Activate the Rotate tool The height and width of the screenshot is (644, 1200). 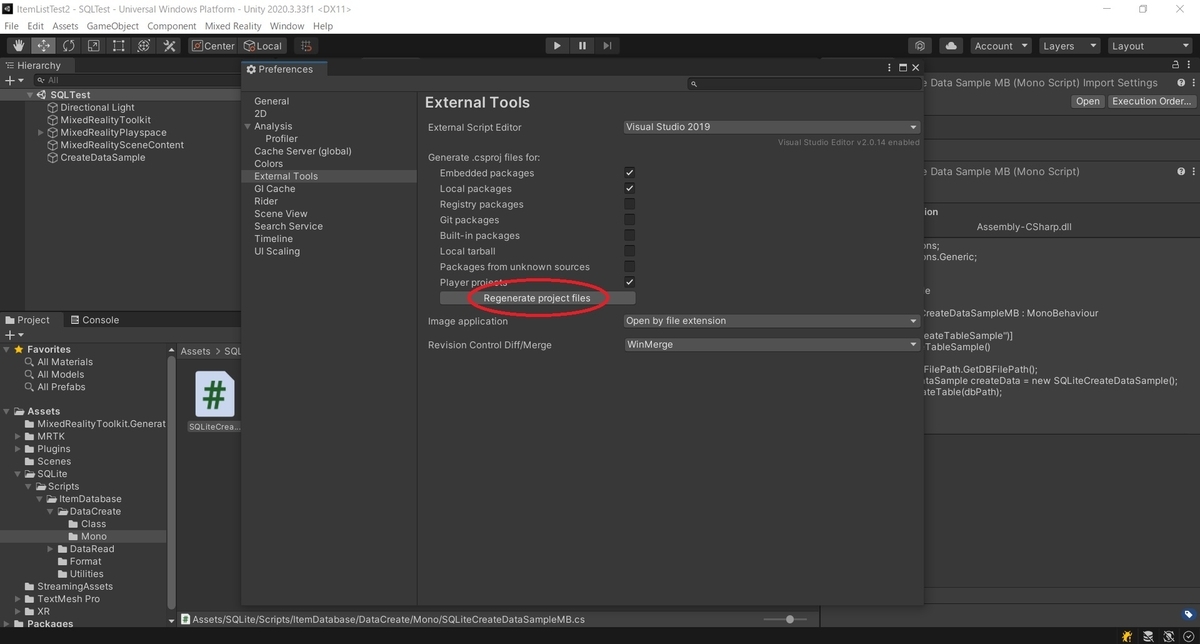(68, 45)
